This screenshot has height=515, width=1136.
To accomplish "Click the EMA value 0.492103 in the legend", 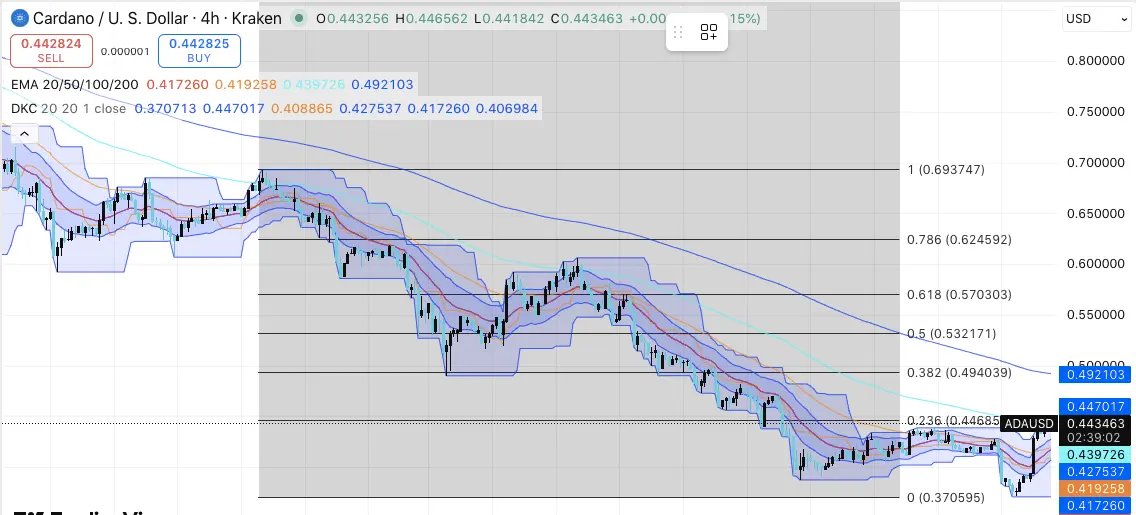I will 382,85.
